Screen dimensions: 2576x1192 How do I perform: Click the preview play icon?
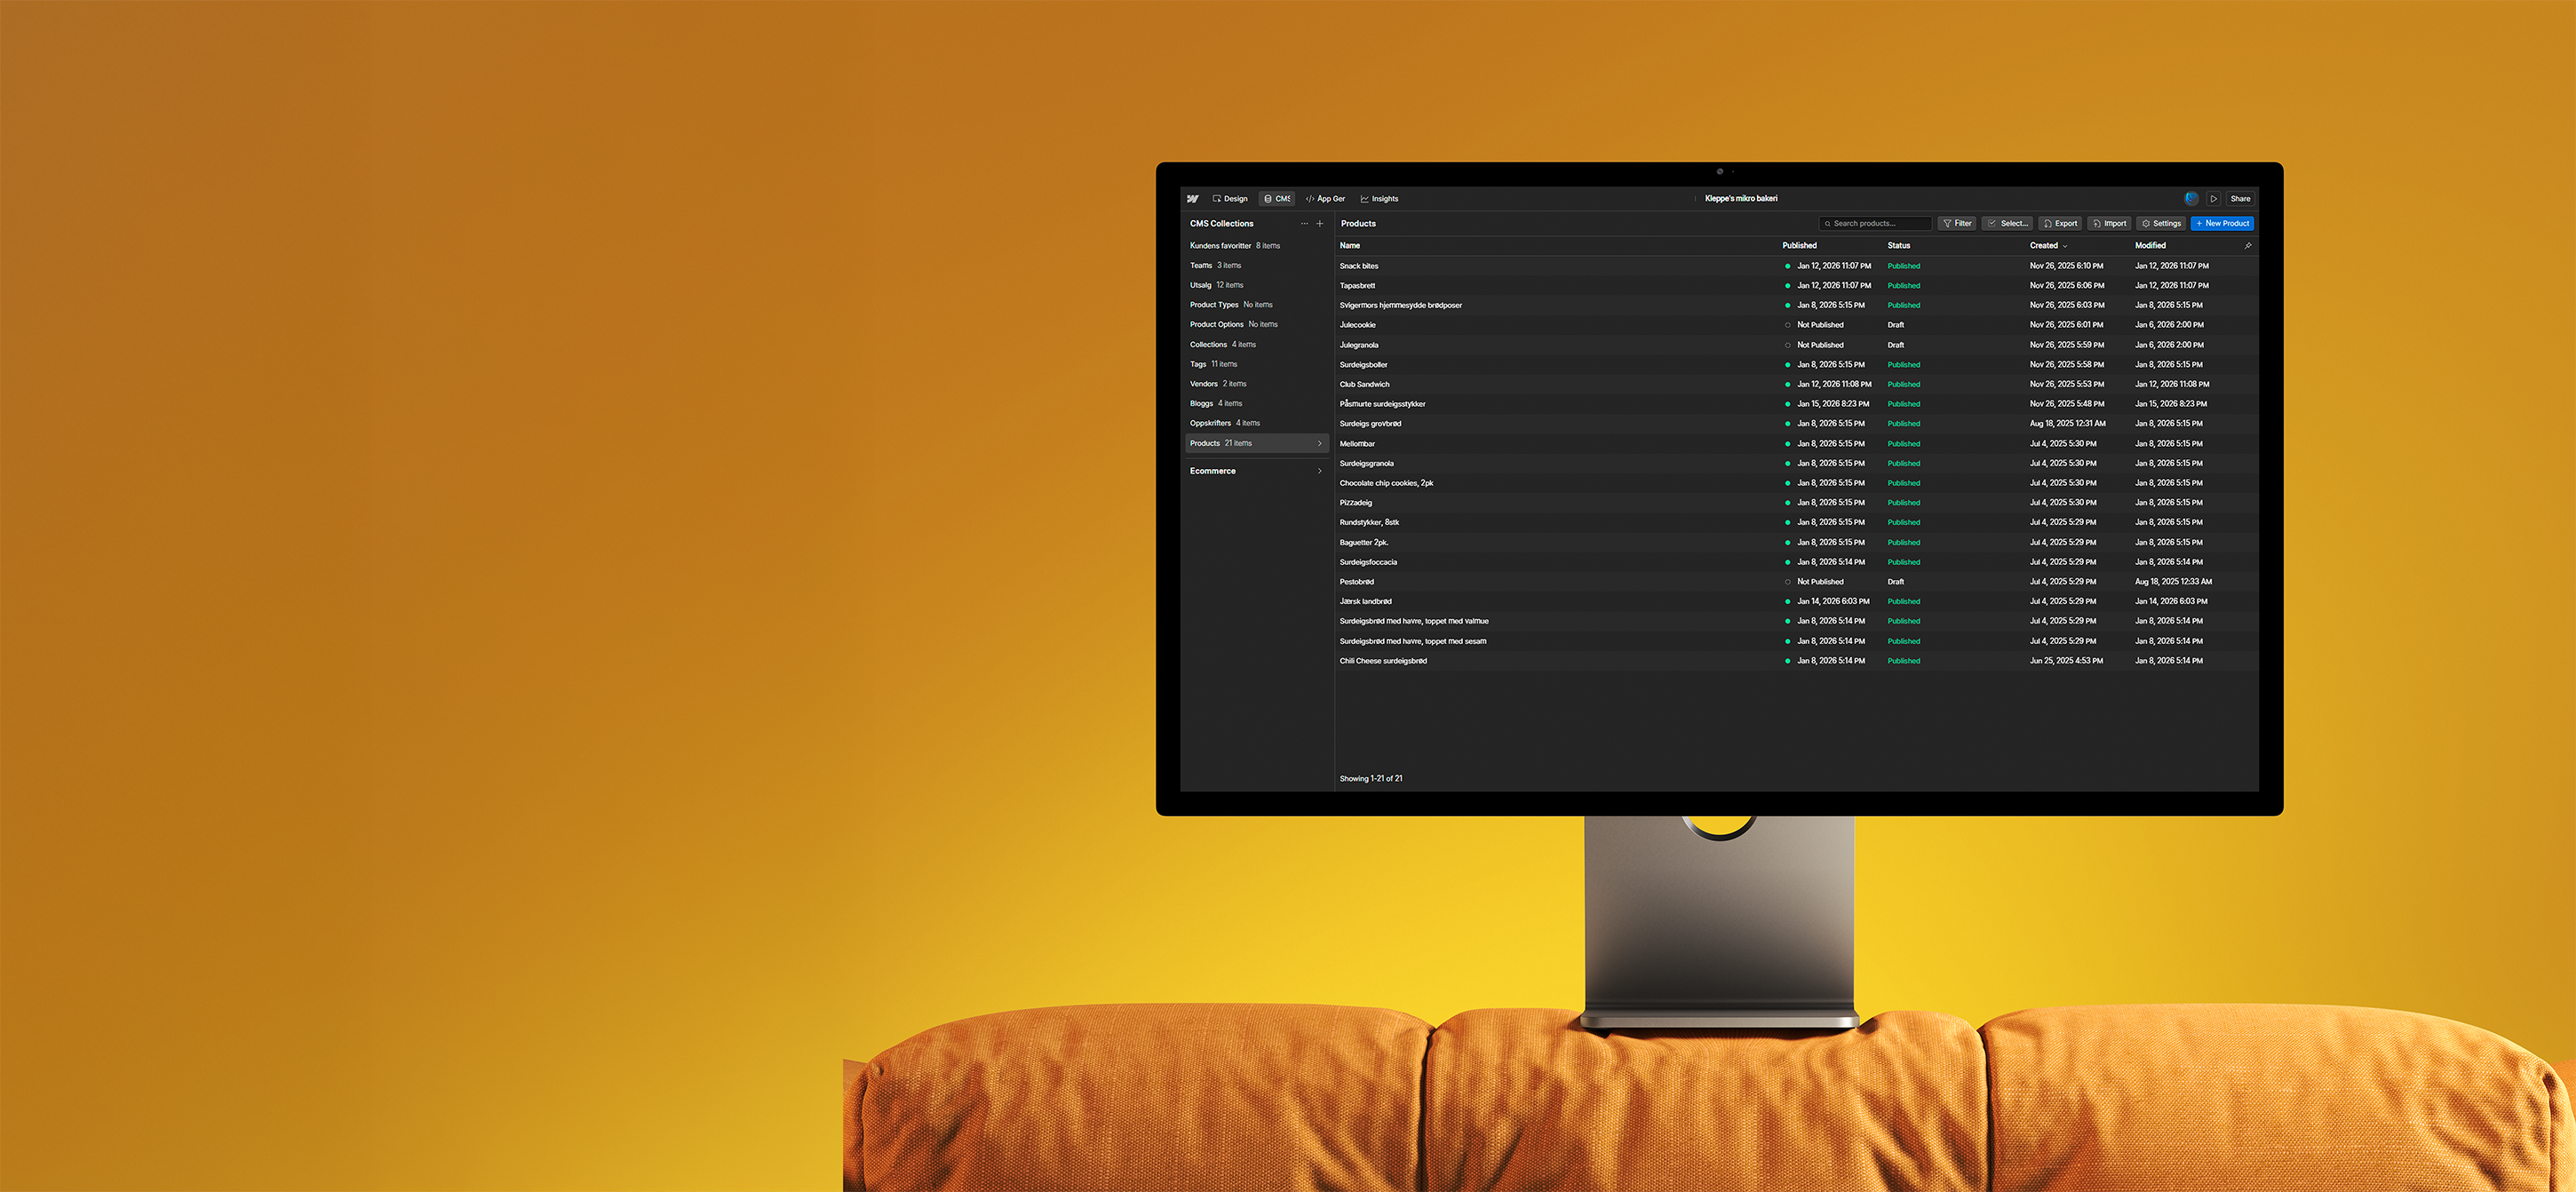pos(2213,199)
